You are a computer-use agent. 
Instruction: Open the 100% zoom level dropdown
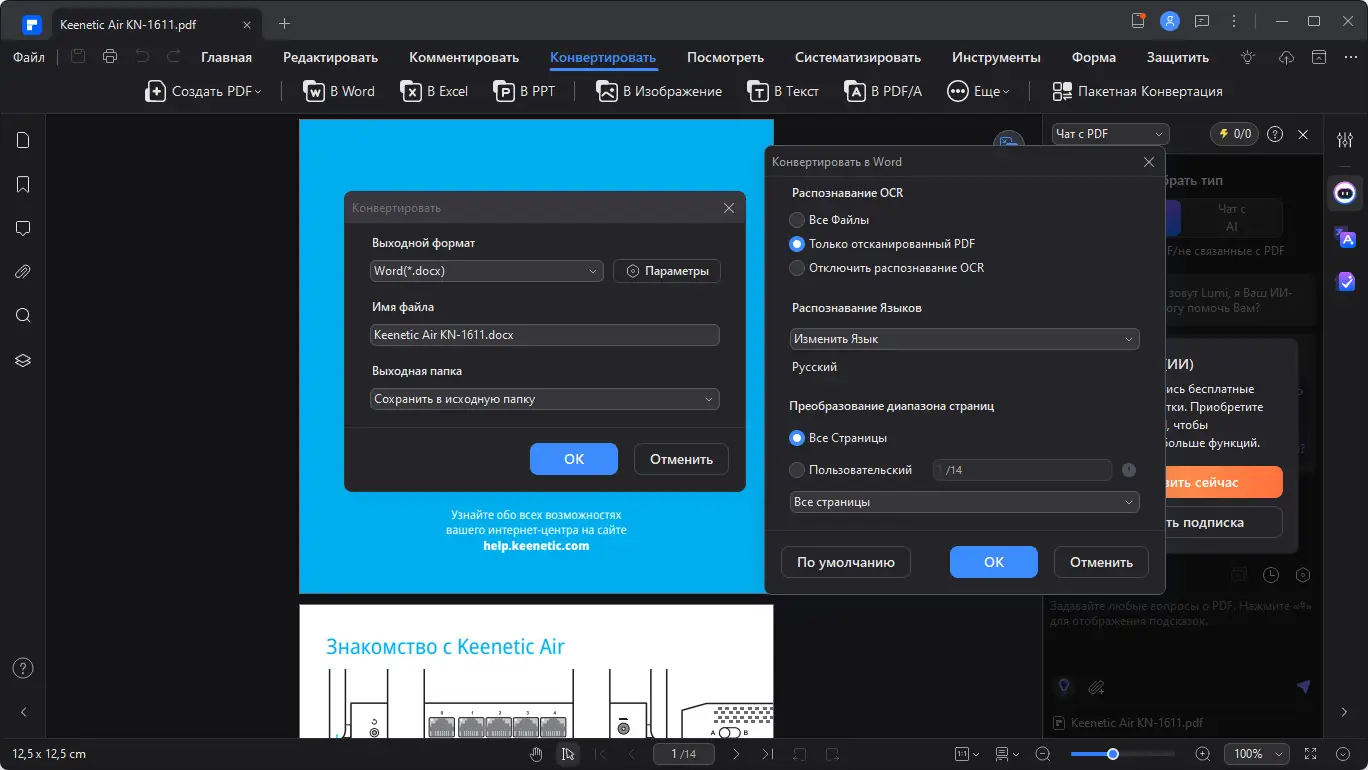1257,754
